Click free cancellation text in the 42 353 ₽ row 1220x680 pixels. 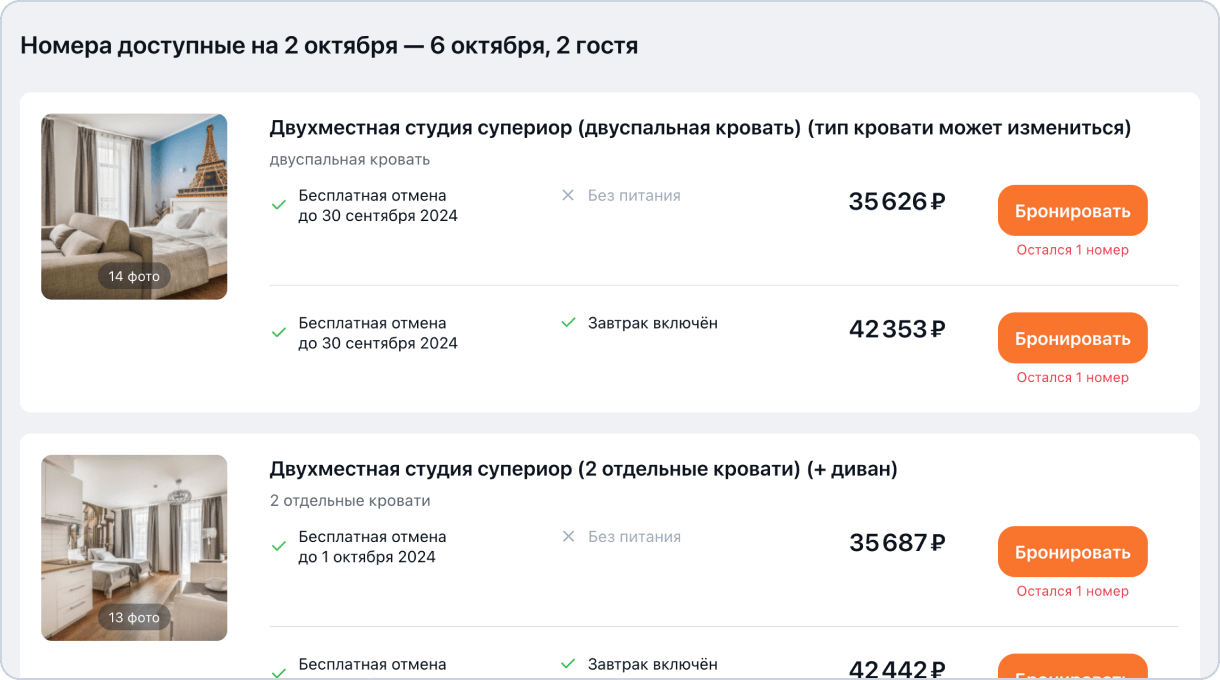pyautogui.click(x=378, y=333)
